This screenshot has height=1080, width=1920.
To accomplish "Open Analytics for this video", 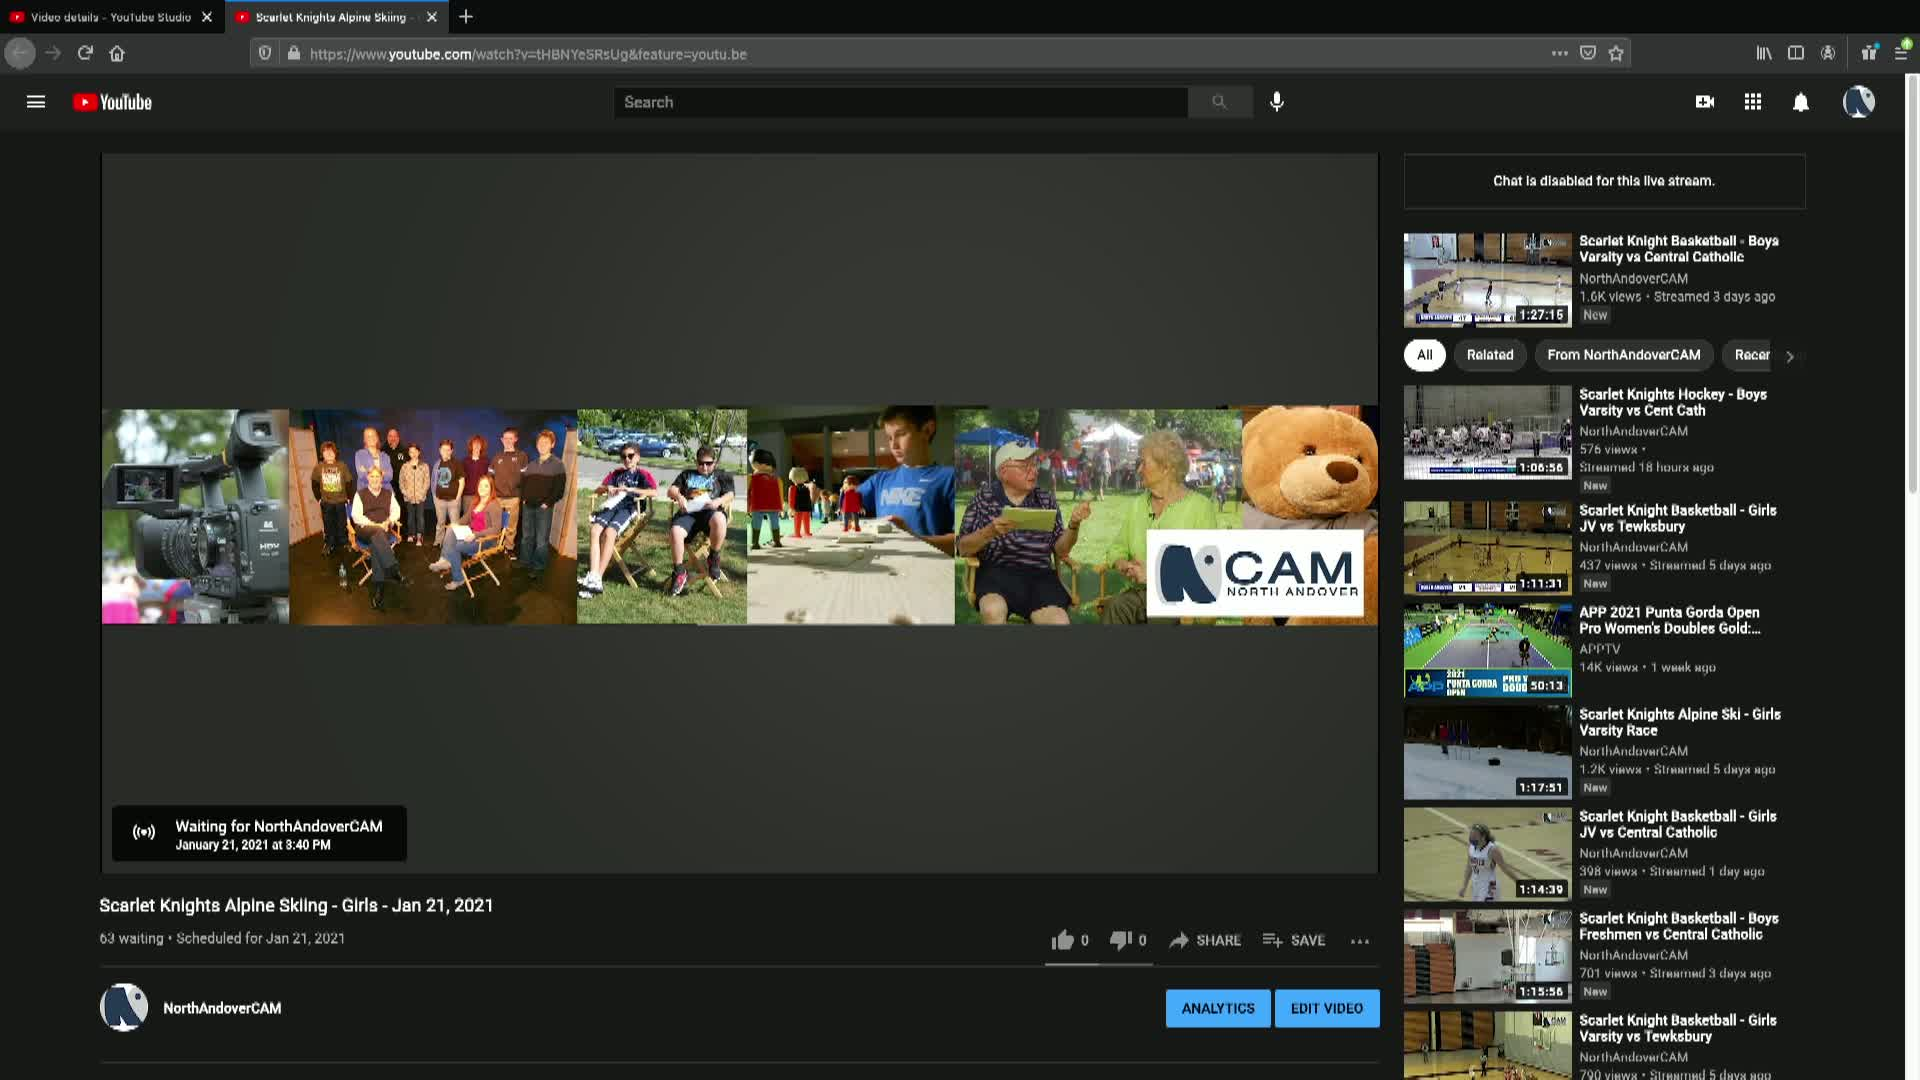I will tap(1218, 1008).
